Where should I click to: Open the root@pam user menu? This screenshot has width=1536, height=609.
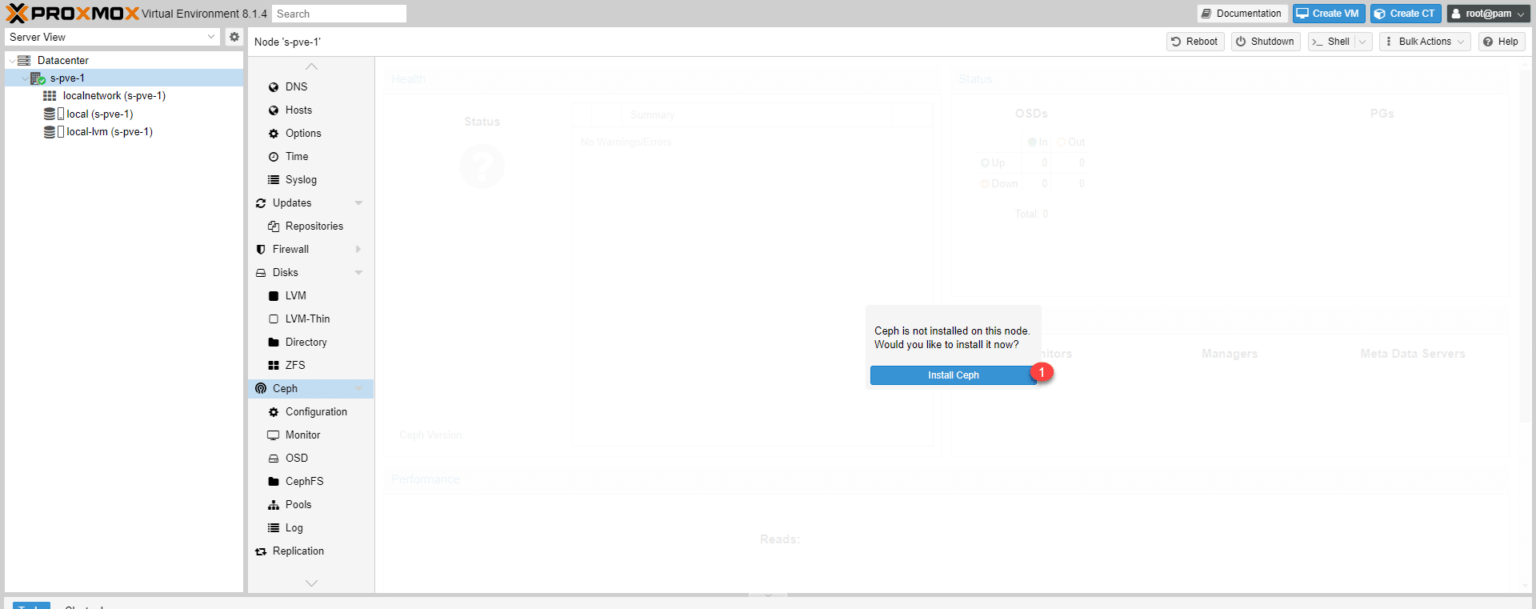tap(1486, 14)
